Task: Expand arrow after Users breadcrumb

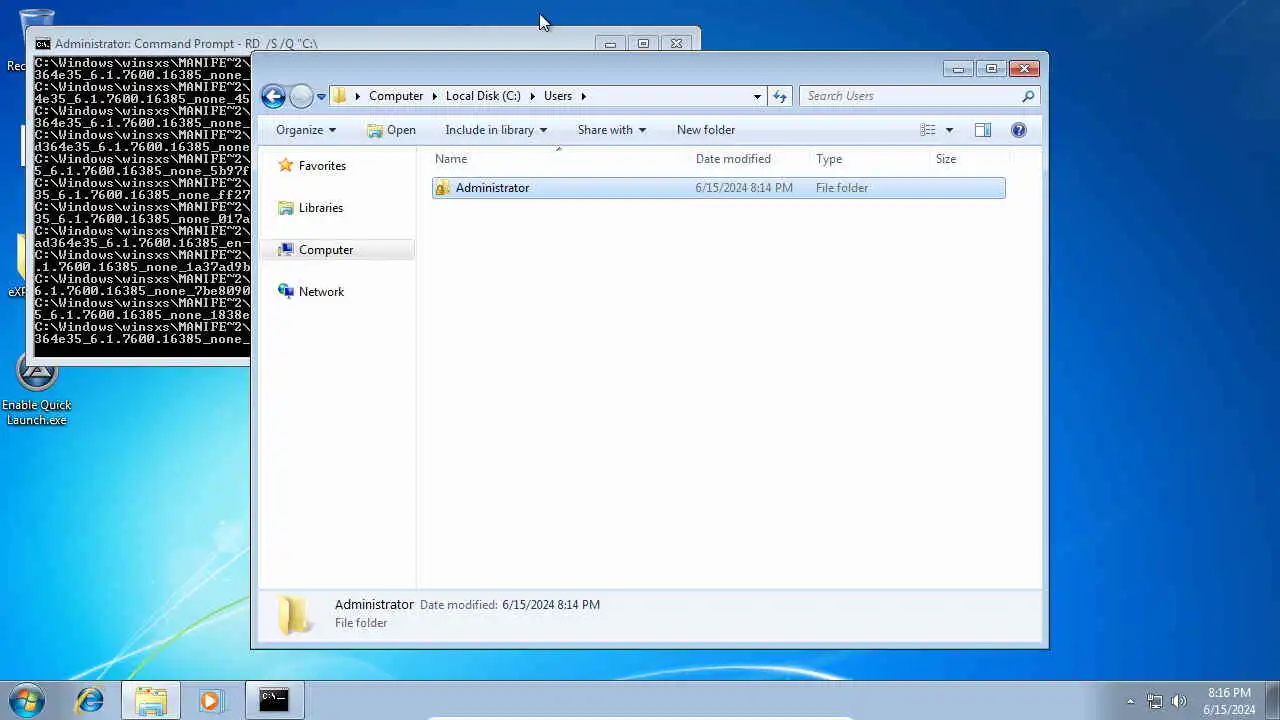Action: (x=583, y=96)
